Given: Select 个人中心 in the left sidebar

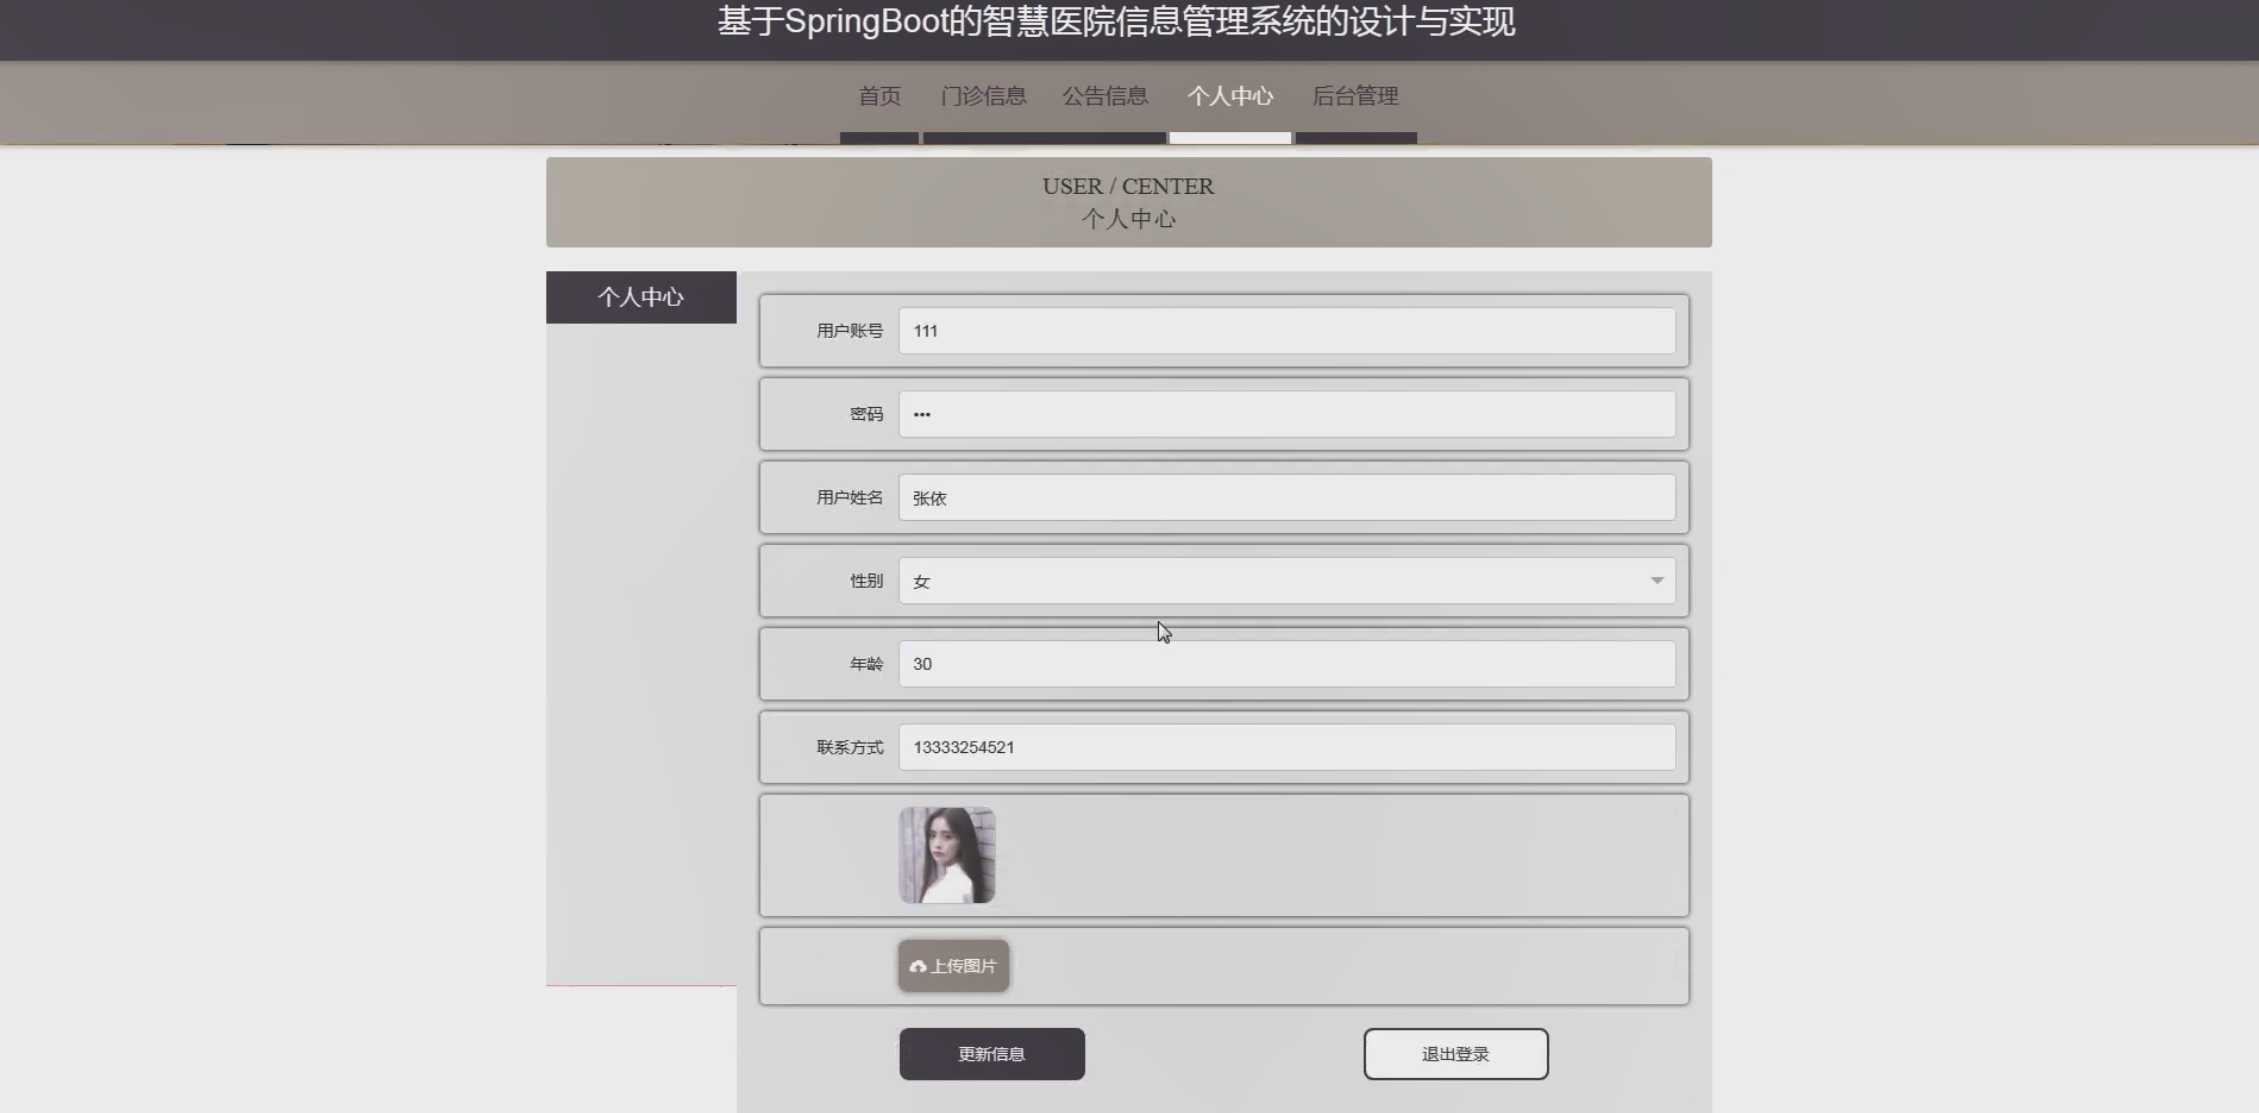Looking at the screenshot, I should point(640,297).
